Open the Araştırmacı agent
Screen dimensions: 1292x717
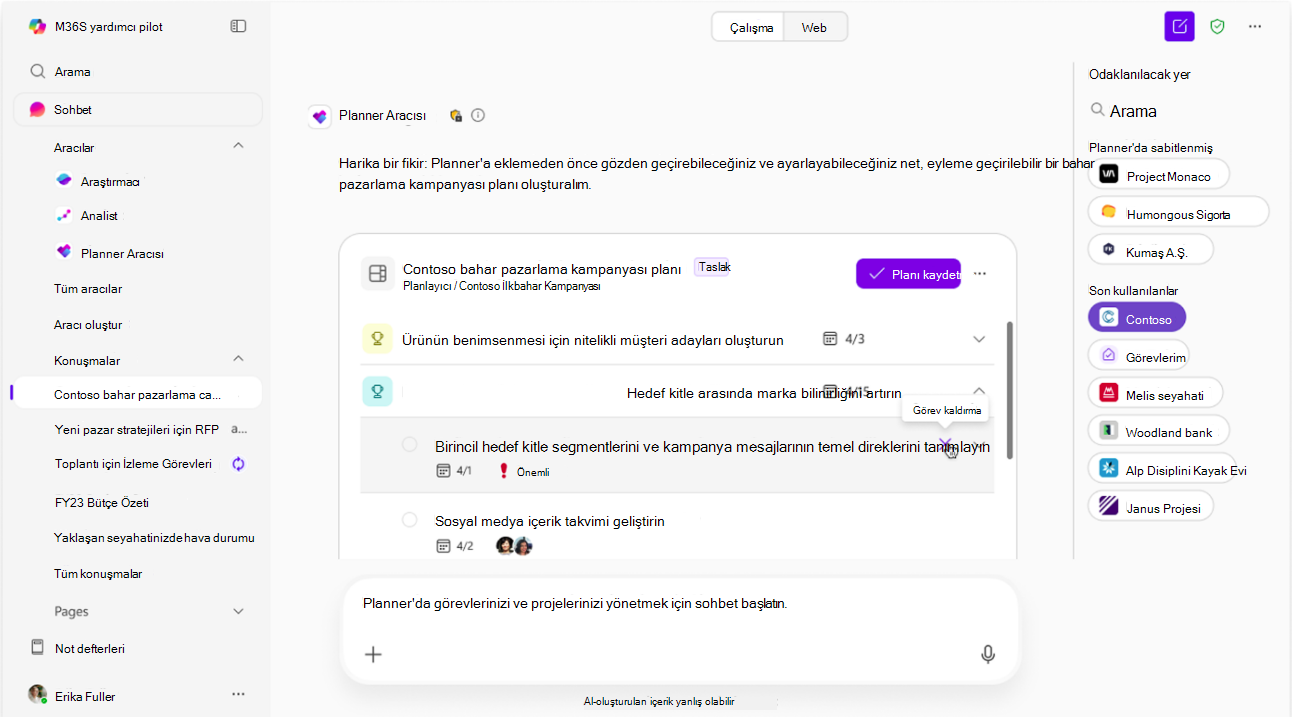pyautogui.click(x=110, y=182)
